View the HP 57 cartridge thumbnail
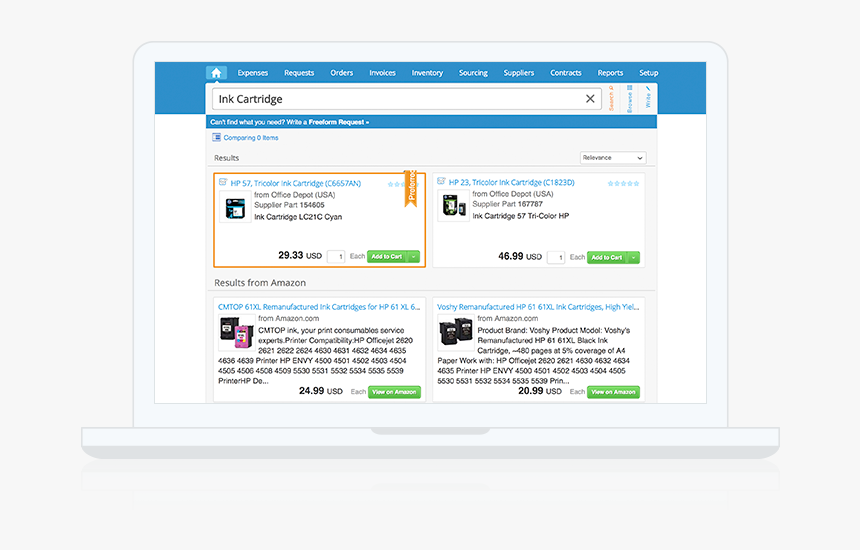Viewport: 860px width, 550px height. [x=235, y=207]
